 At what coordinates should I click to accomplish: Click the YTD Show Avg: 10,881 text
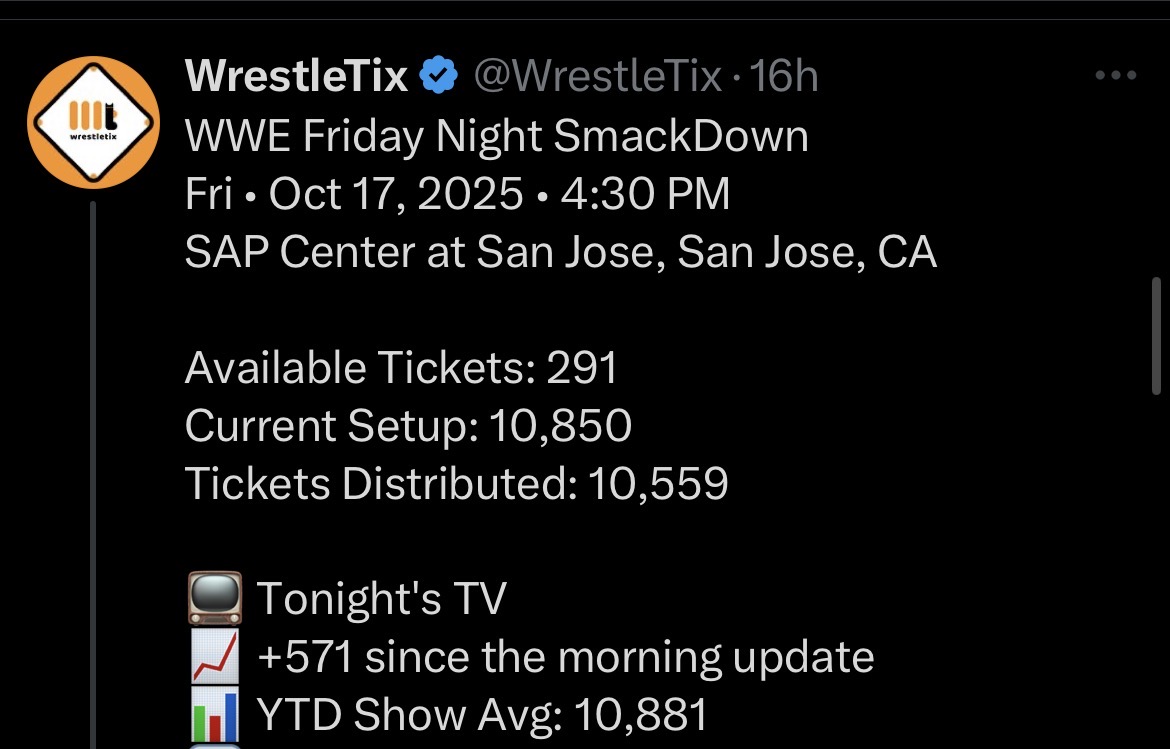(x=482, y=714)
